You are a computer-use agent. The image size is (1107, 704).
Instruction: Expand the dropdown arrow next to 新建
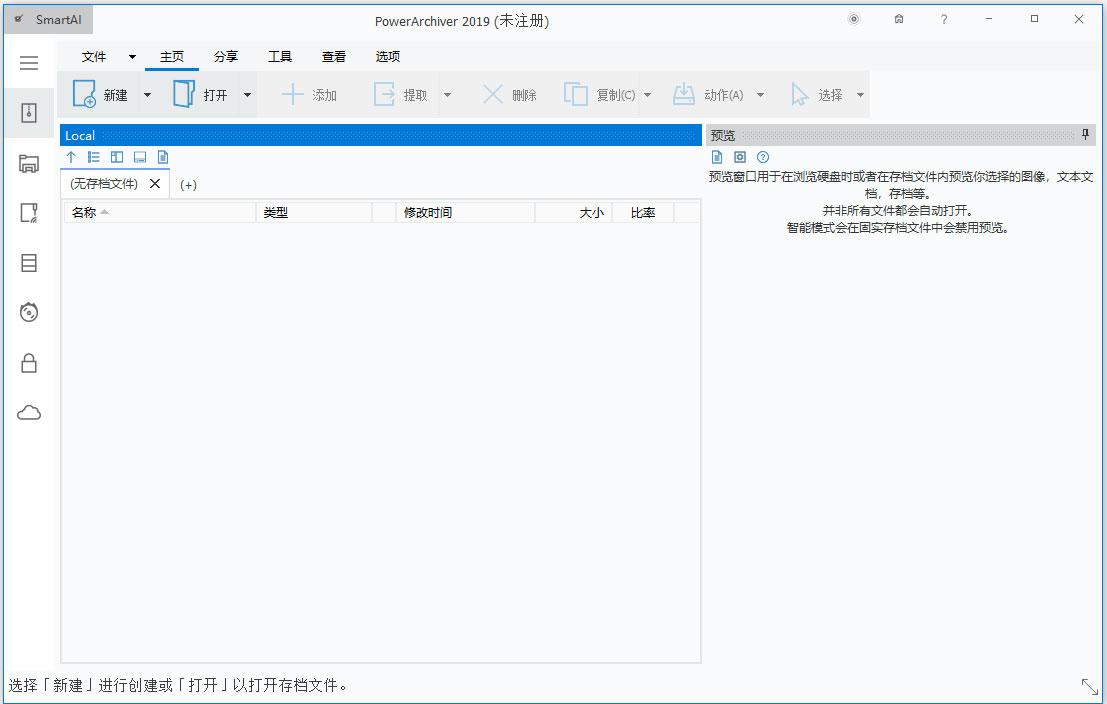(x=147, y=95)
